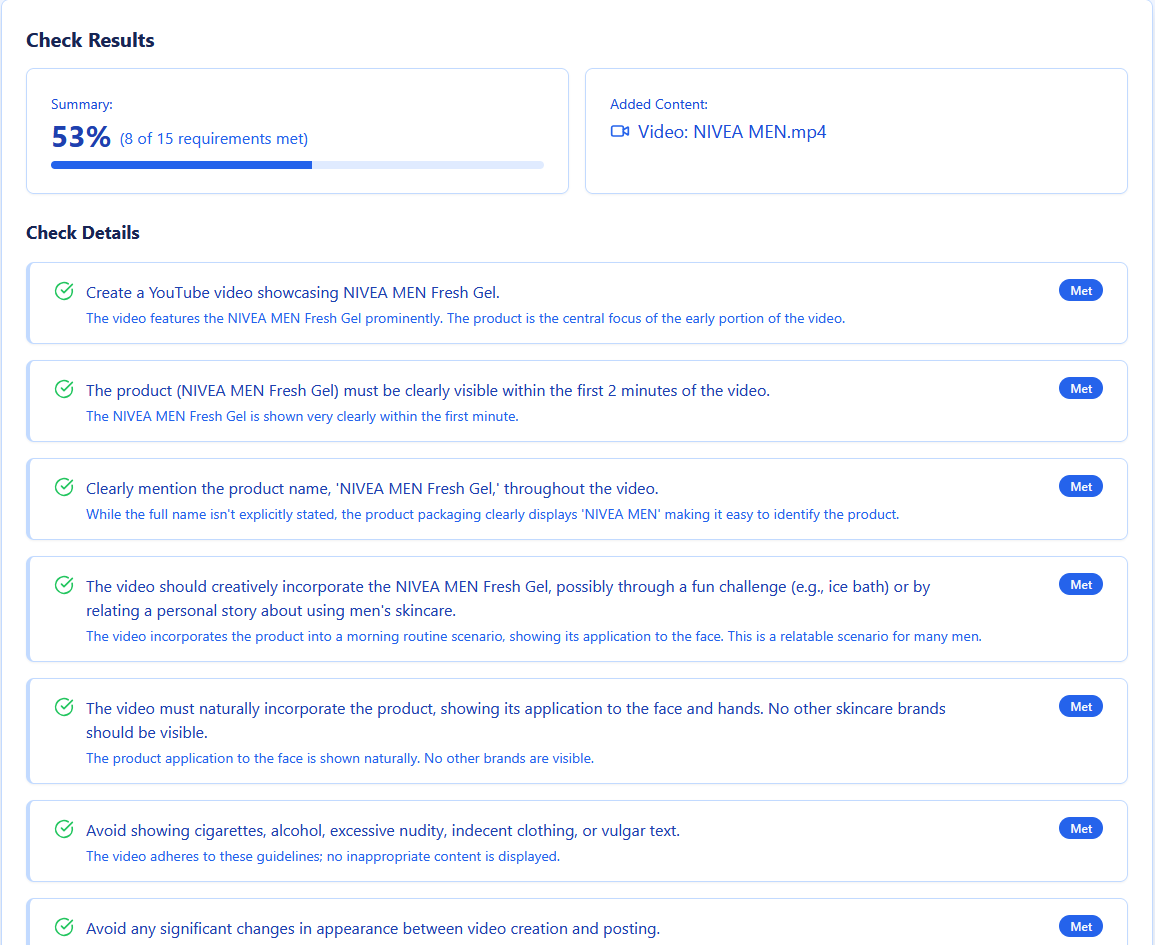1155x945 pixels.
Task: Click the Met badge on 'first 2 minutes' requirement
Action: tap(1081, 388)
